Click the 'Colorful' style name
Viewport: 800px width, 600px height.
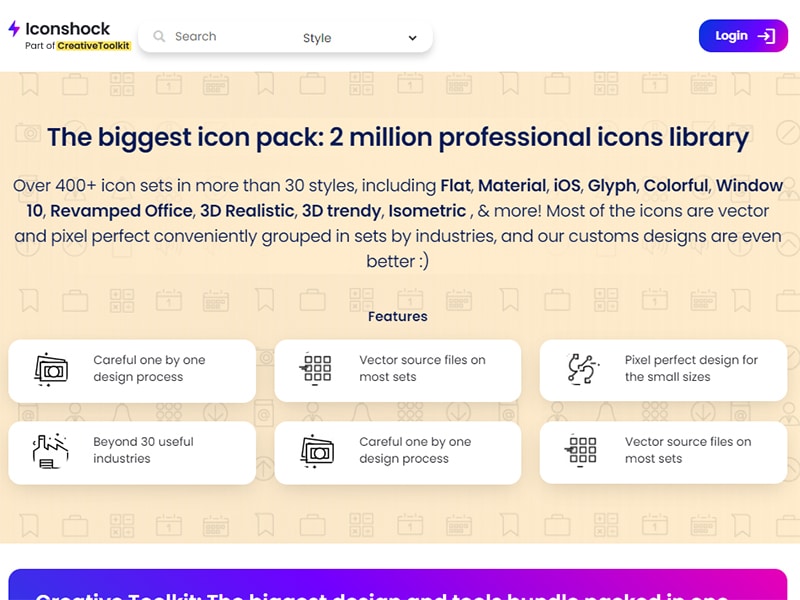[676, 185]
